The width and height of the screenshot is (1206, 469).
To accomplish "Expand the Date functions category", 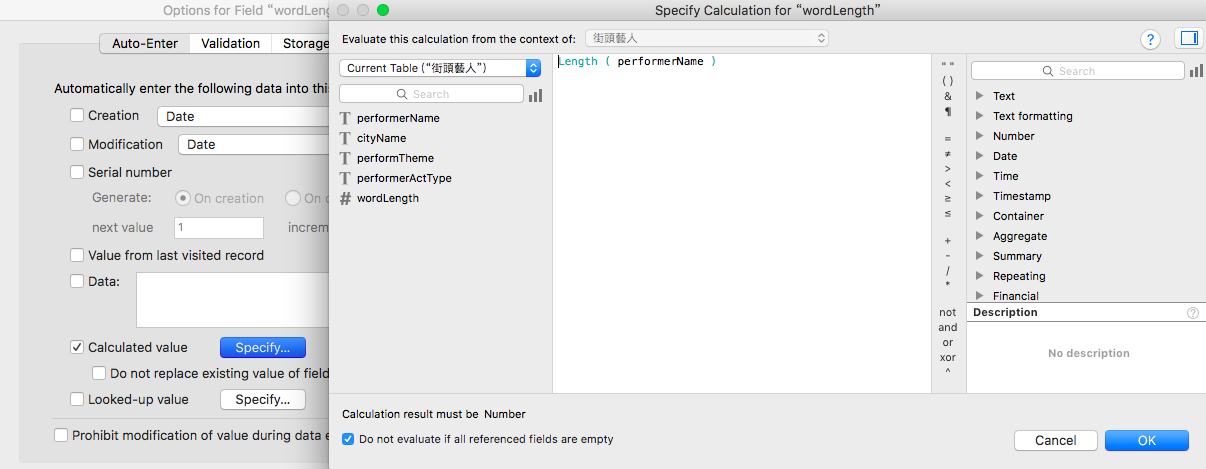I will [980, 156].
